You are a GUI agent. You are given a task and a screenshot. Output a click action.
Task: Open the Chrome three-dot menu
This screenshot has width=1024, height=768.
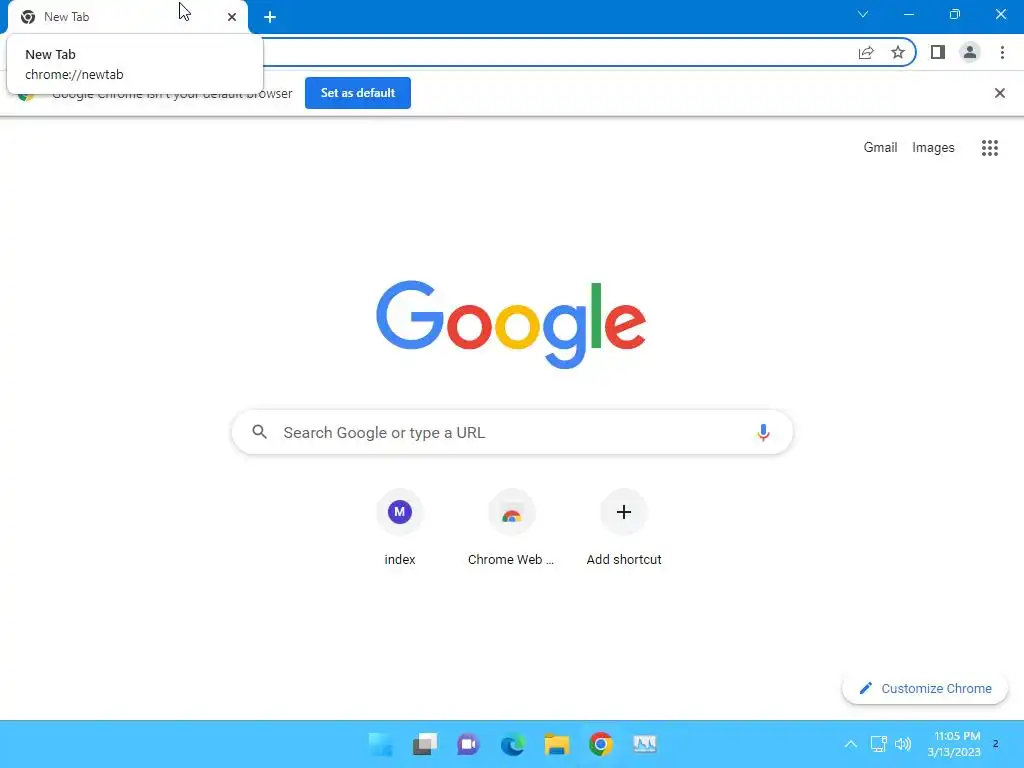point(1002,52)
